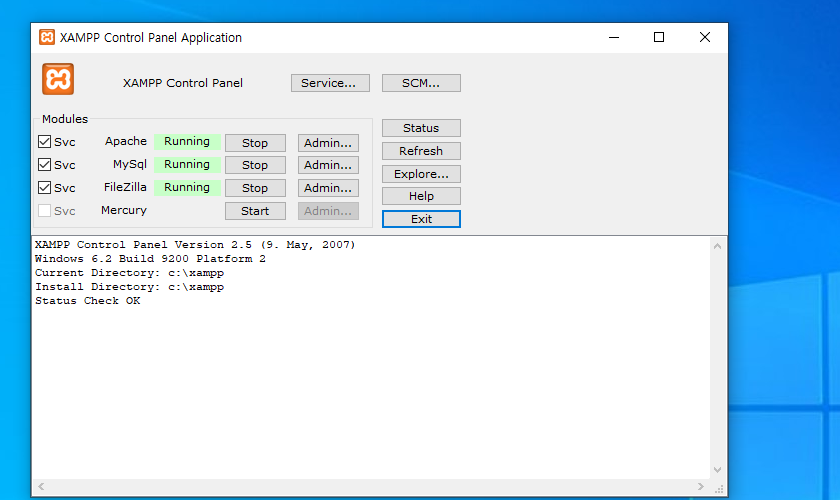840x500 pixels.
Task: Click the Status button
Action: click(x=421, y=128)
